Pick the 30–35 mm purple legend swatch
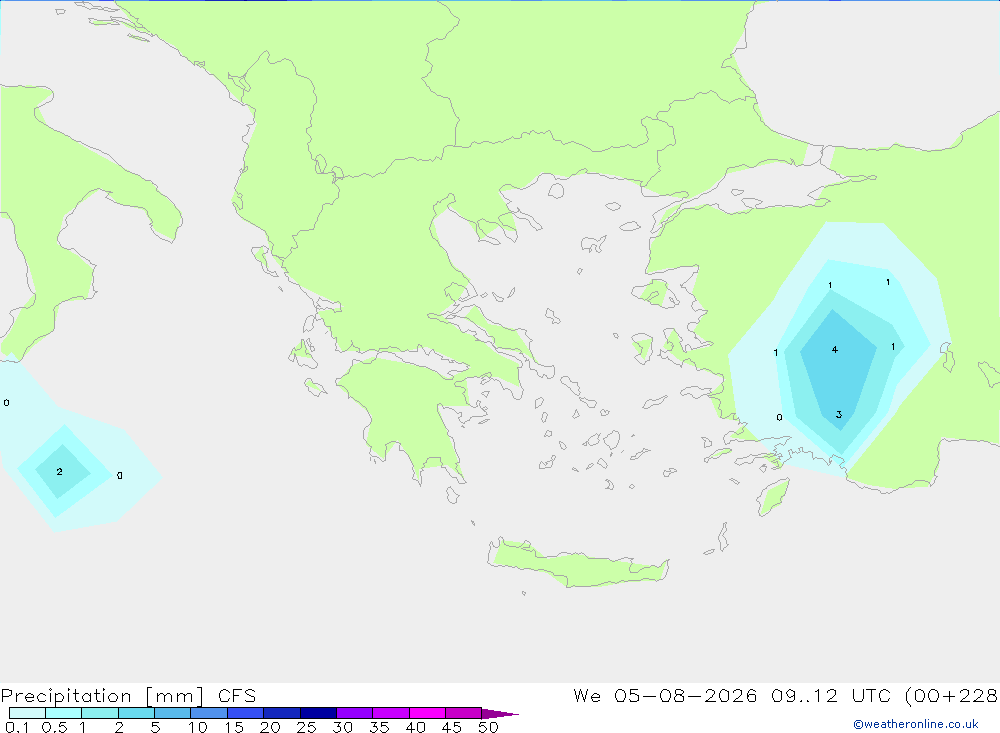The image size is (1000, 733). [354, 713]
